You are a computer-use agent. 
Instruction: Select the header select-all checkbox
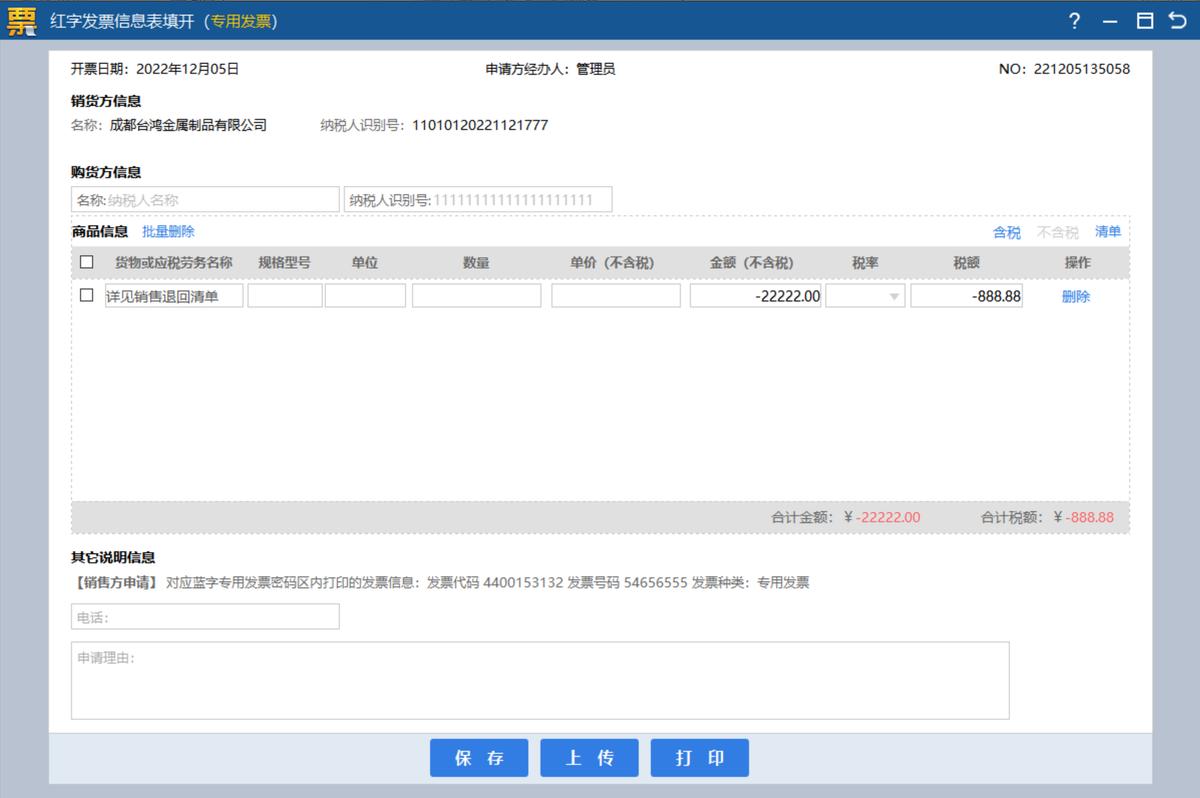coord(85,261)
